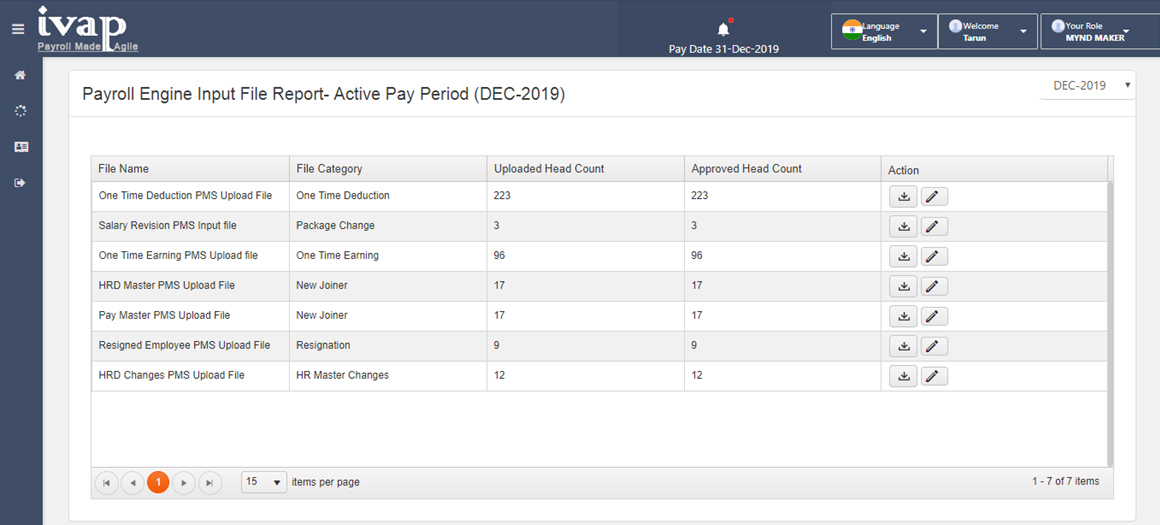Image resolution: width=1160 pixels, height=525 pixels.
Task: Edit Resigned Employee PMS Upload File row
Action: click(x=934, y=346)
